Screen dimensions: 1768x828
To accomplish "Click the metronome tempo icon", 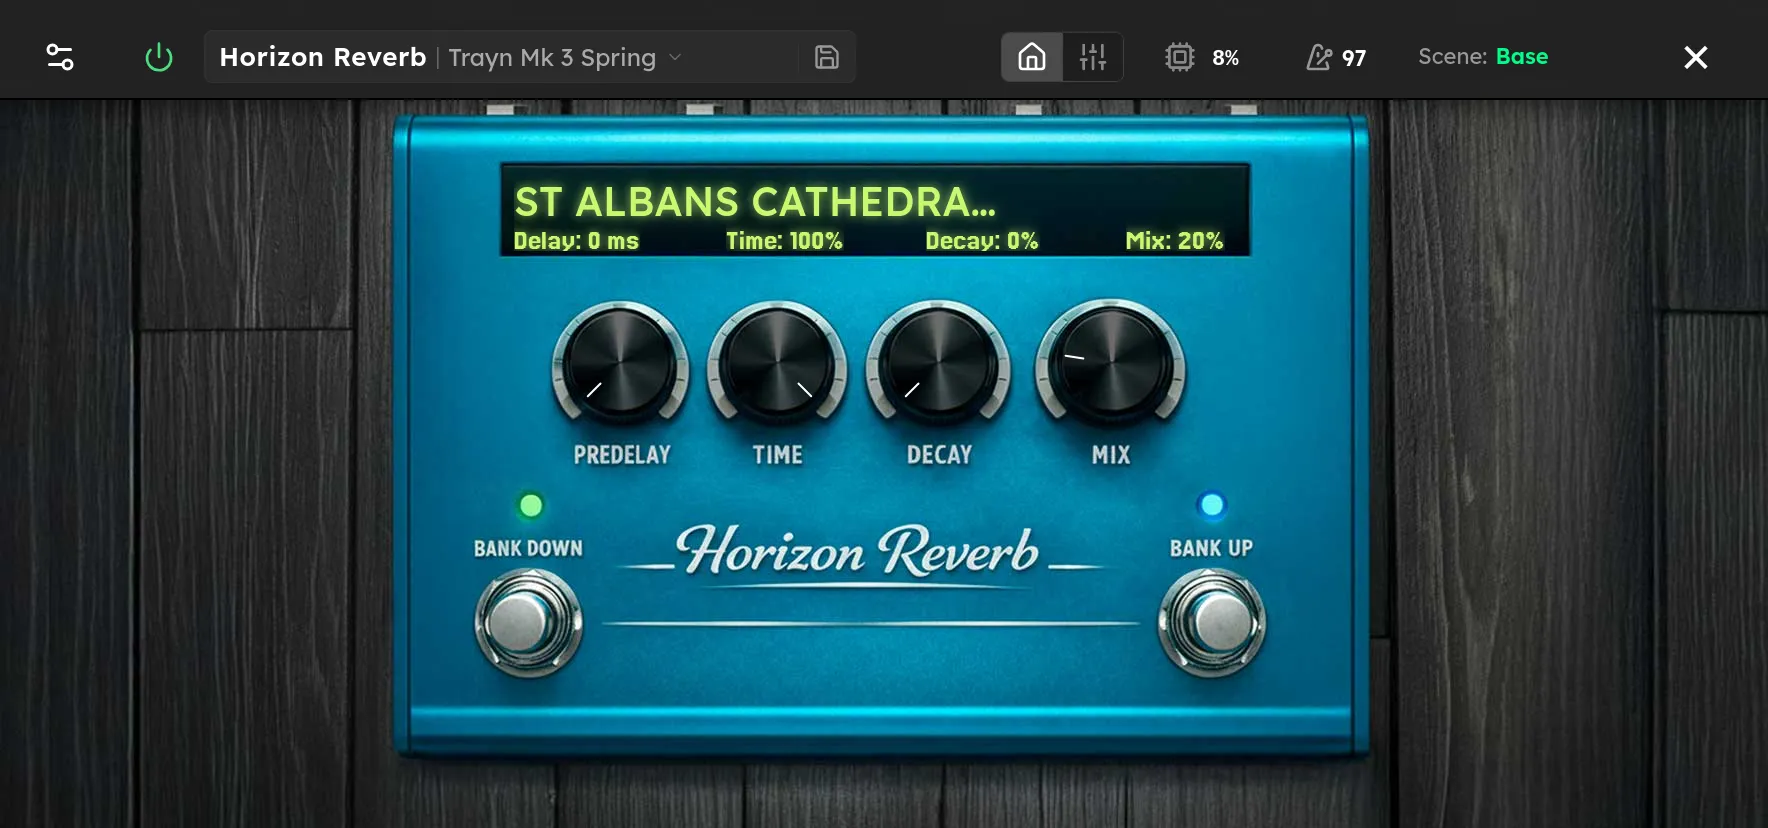I will click(1319, 57).
